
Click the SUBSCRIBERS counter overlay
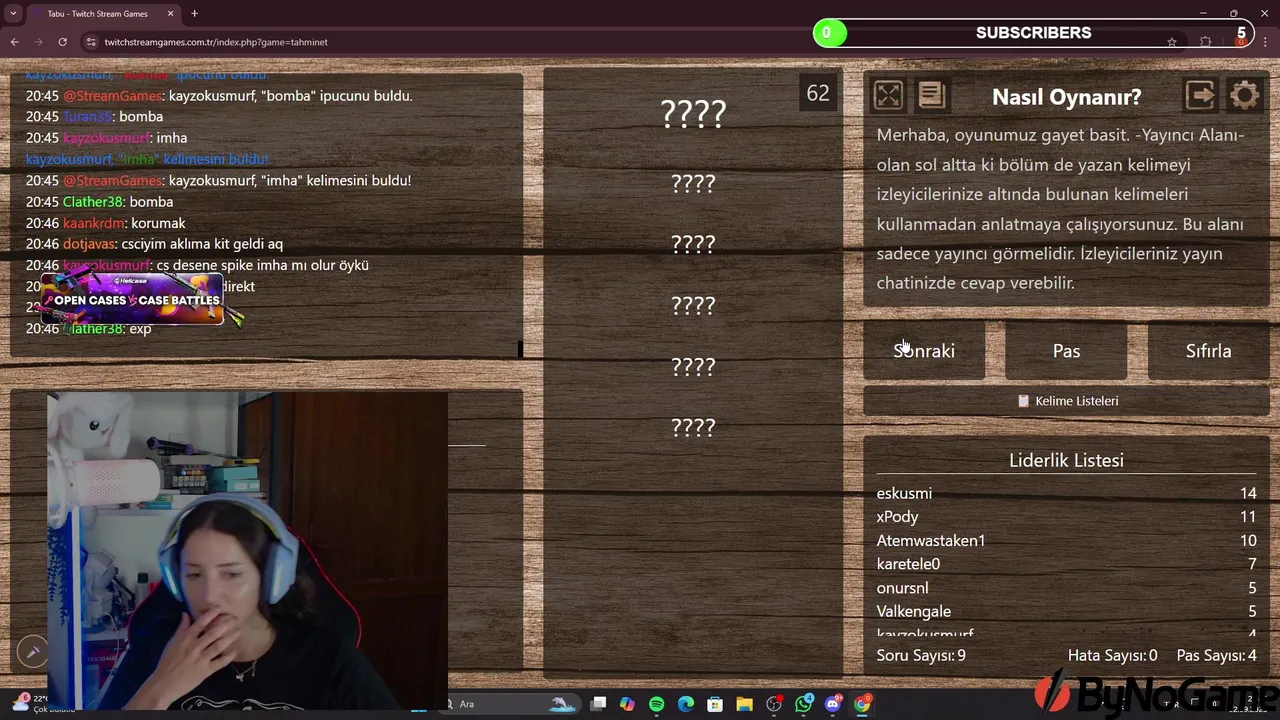1033,33
